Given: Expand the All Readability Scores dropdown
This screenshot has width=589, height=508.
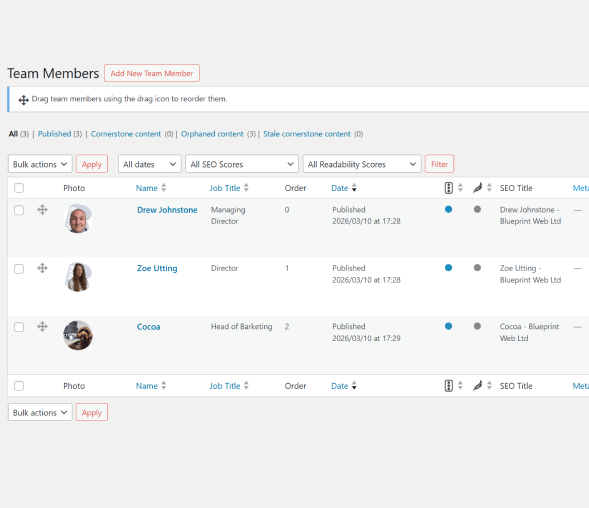Looking at the screenshot, I should [362, 164].
